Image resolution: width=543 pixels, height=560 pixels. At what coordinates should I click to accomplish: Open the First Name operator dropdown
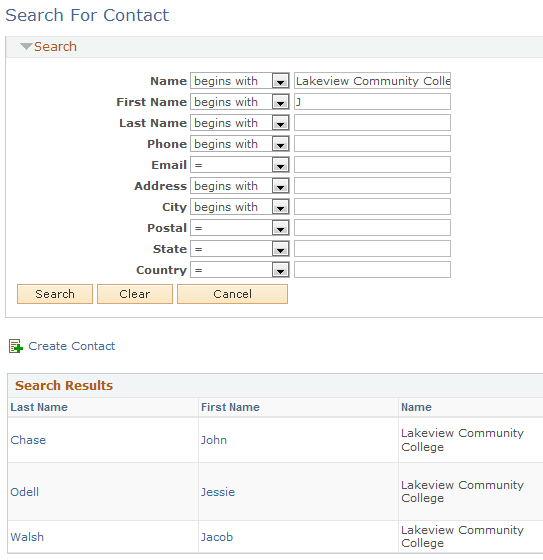click(240, 102)
